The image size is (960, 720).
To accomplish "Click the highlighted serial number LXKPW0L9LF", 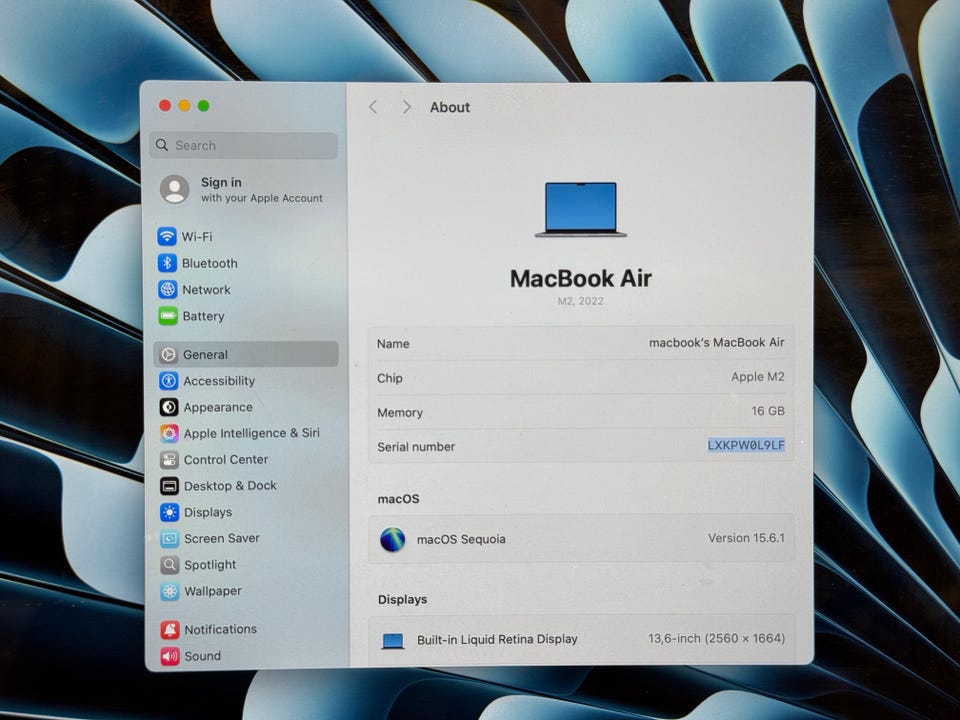I will (x=746, y=445).
